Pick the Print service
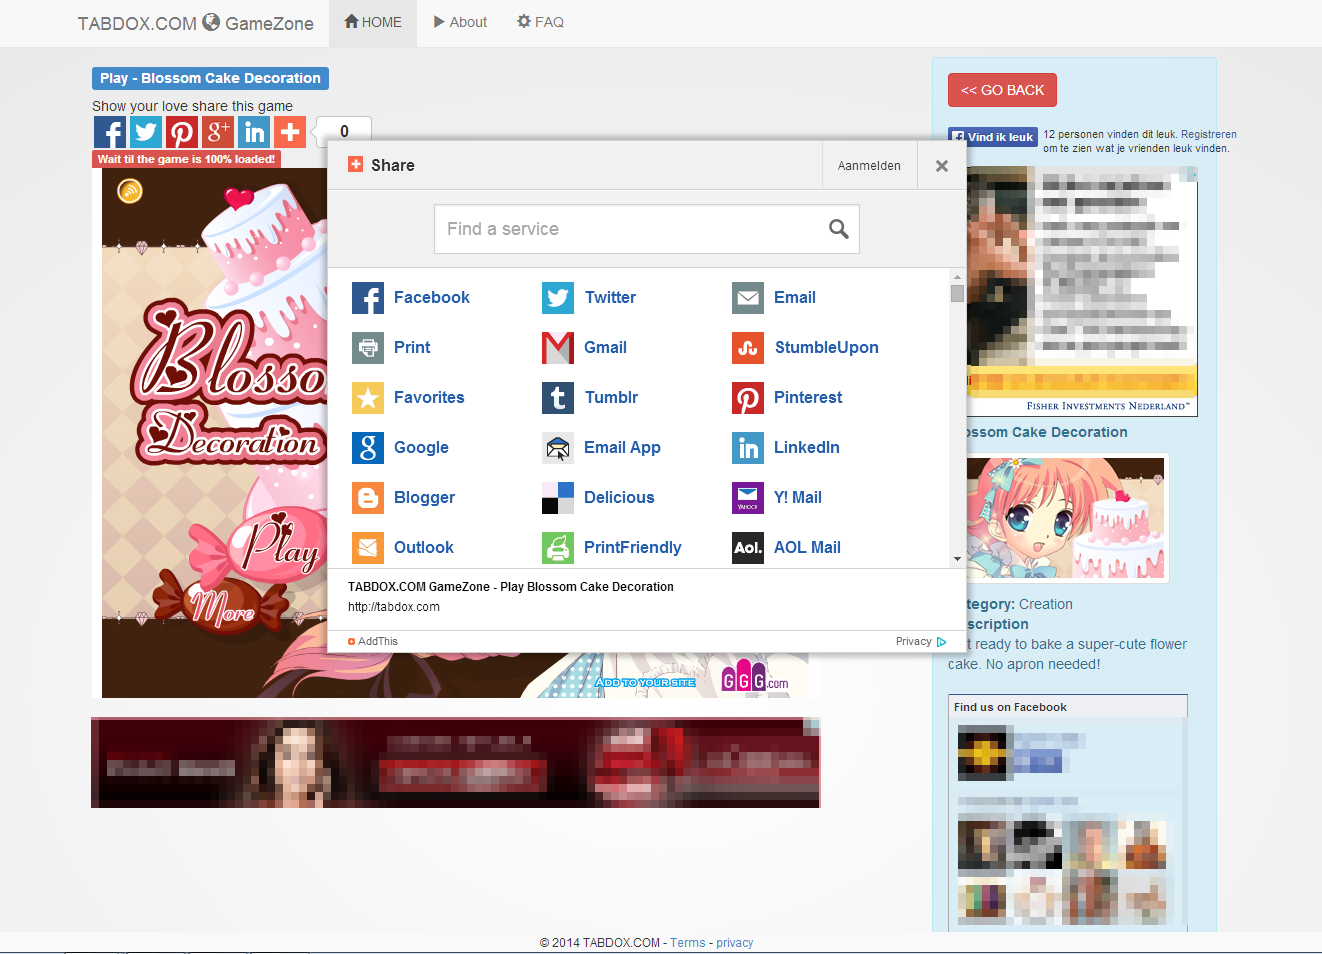Screen dimensions: 1322x954 point(391,348)
